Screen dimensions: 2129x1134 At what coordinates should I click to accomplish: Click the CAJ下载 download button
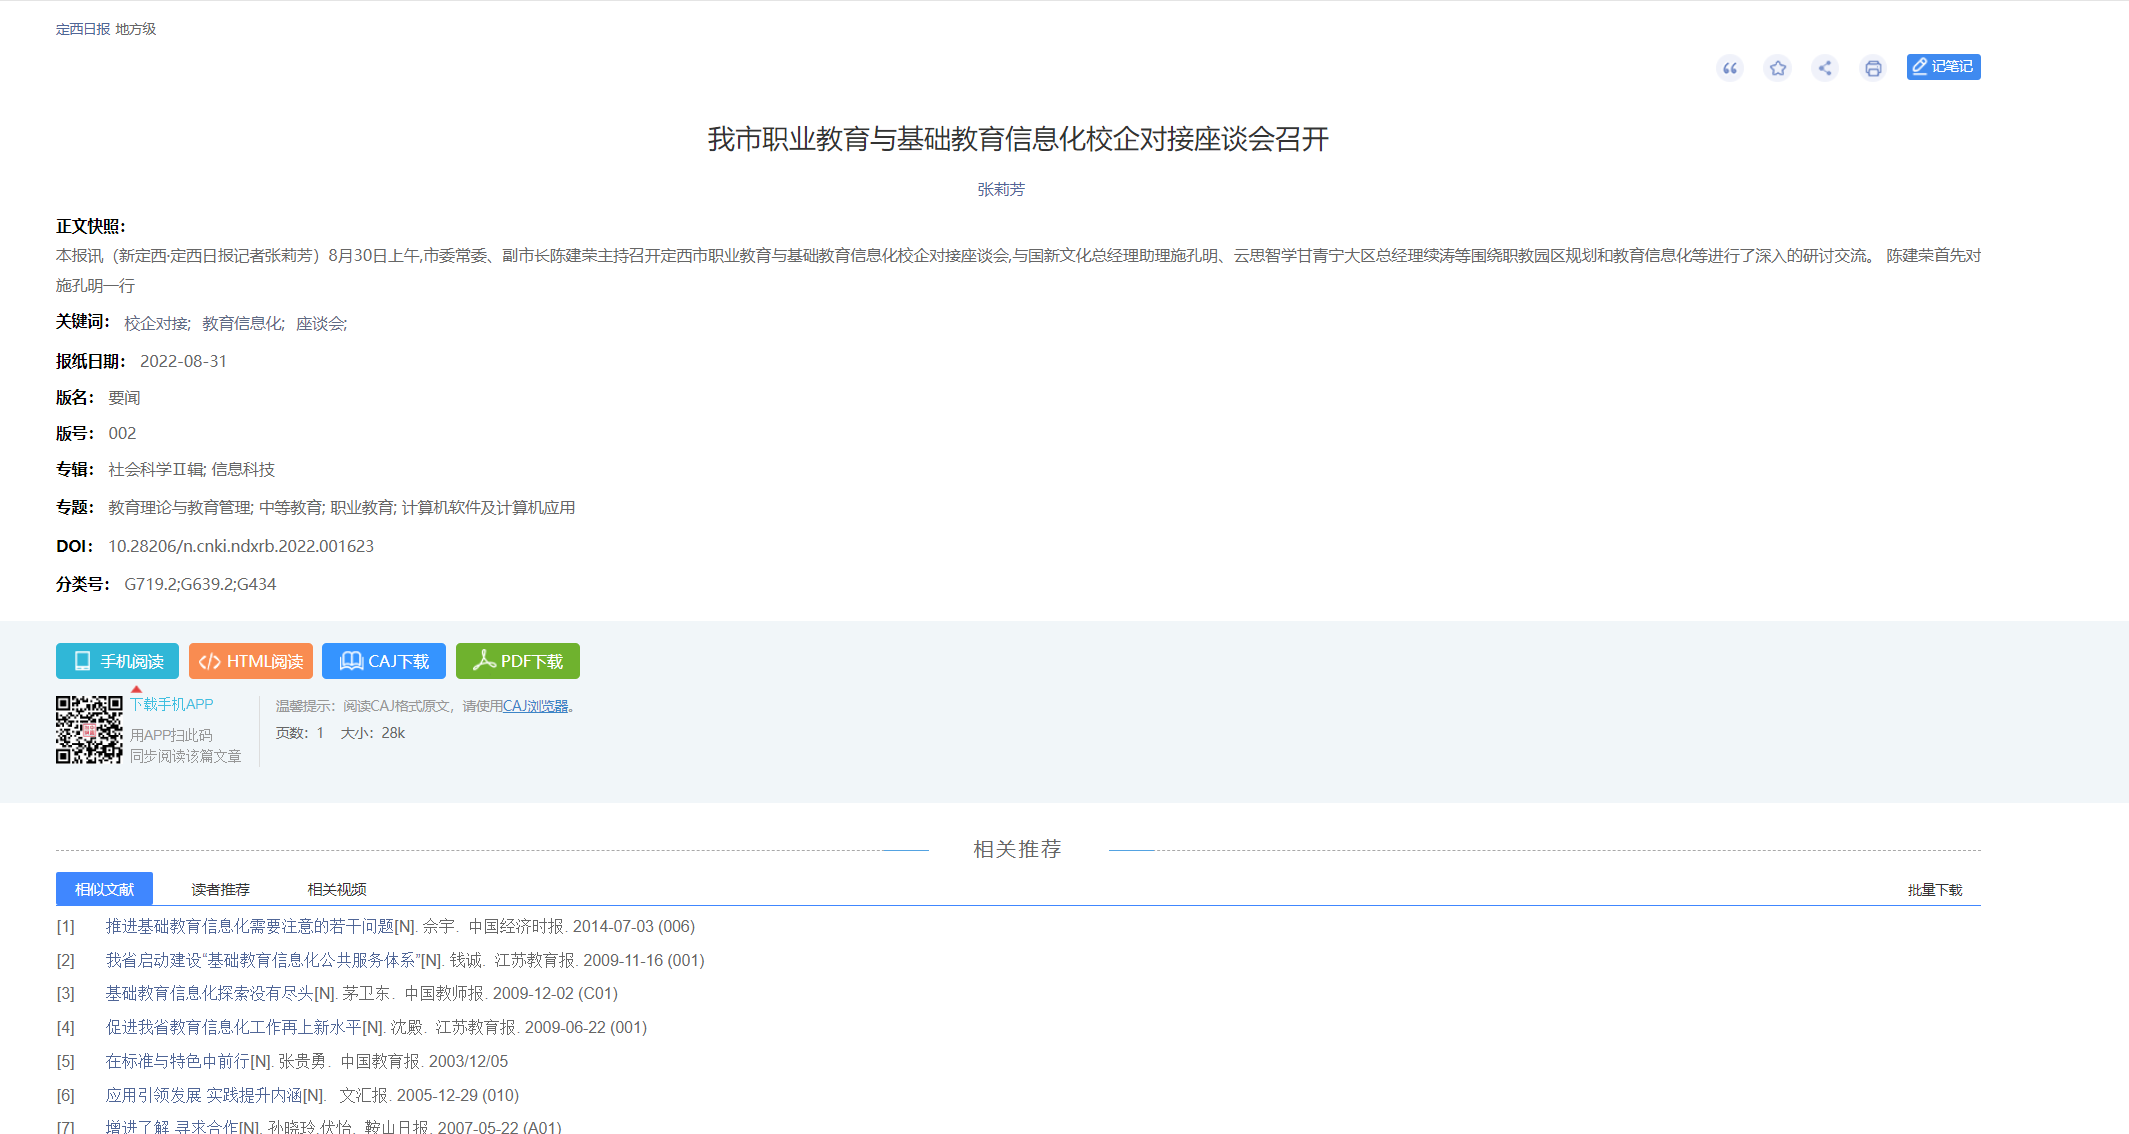pos(383,661)
